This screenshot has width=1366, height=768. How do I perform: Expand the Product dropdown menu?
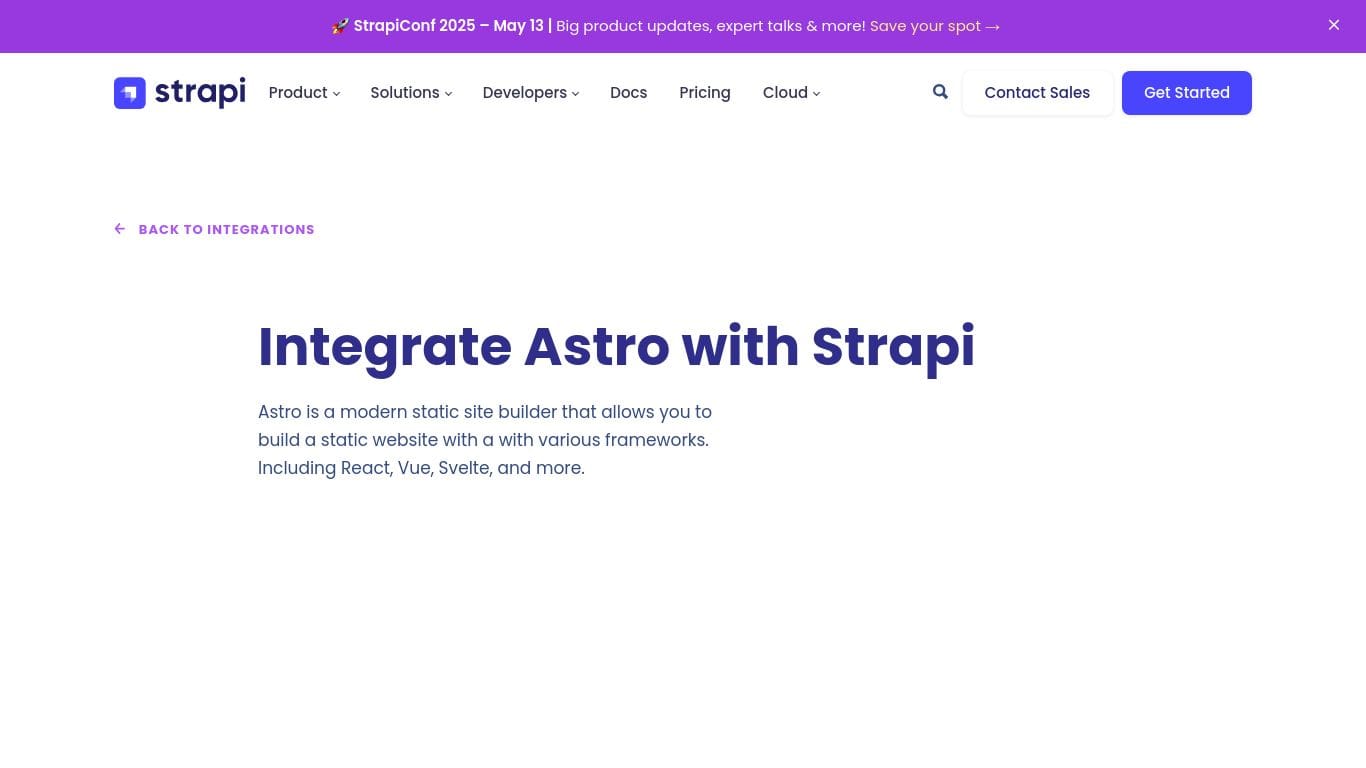[x=304, y=92]
